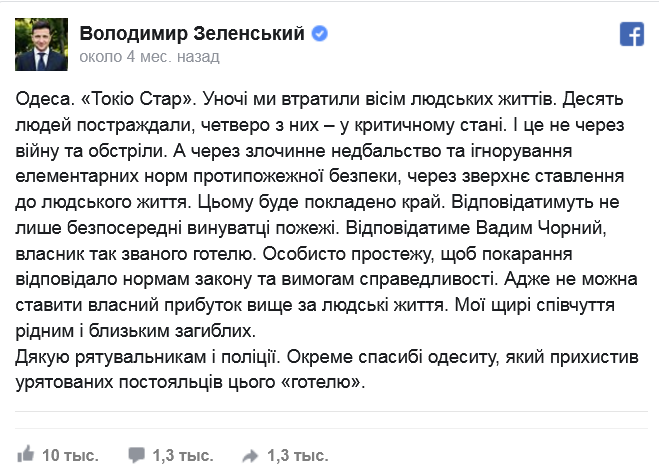Open Zelensky's profile photo thumbnail
The image size is (659, 469).
pos(41,44)
